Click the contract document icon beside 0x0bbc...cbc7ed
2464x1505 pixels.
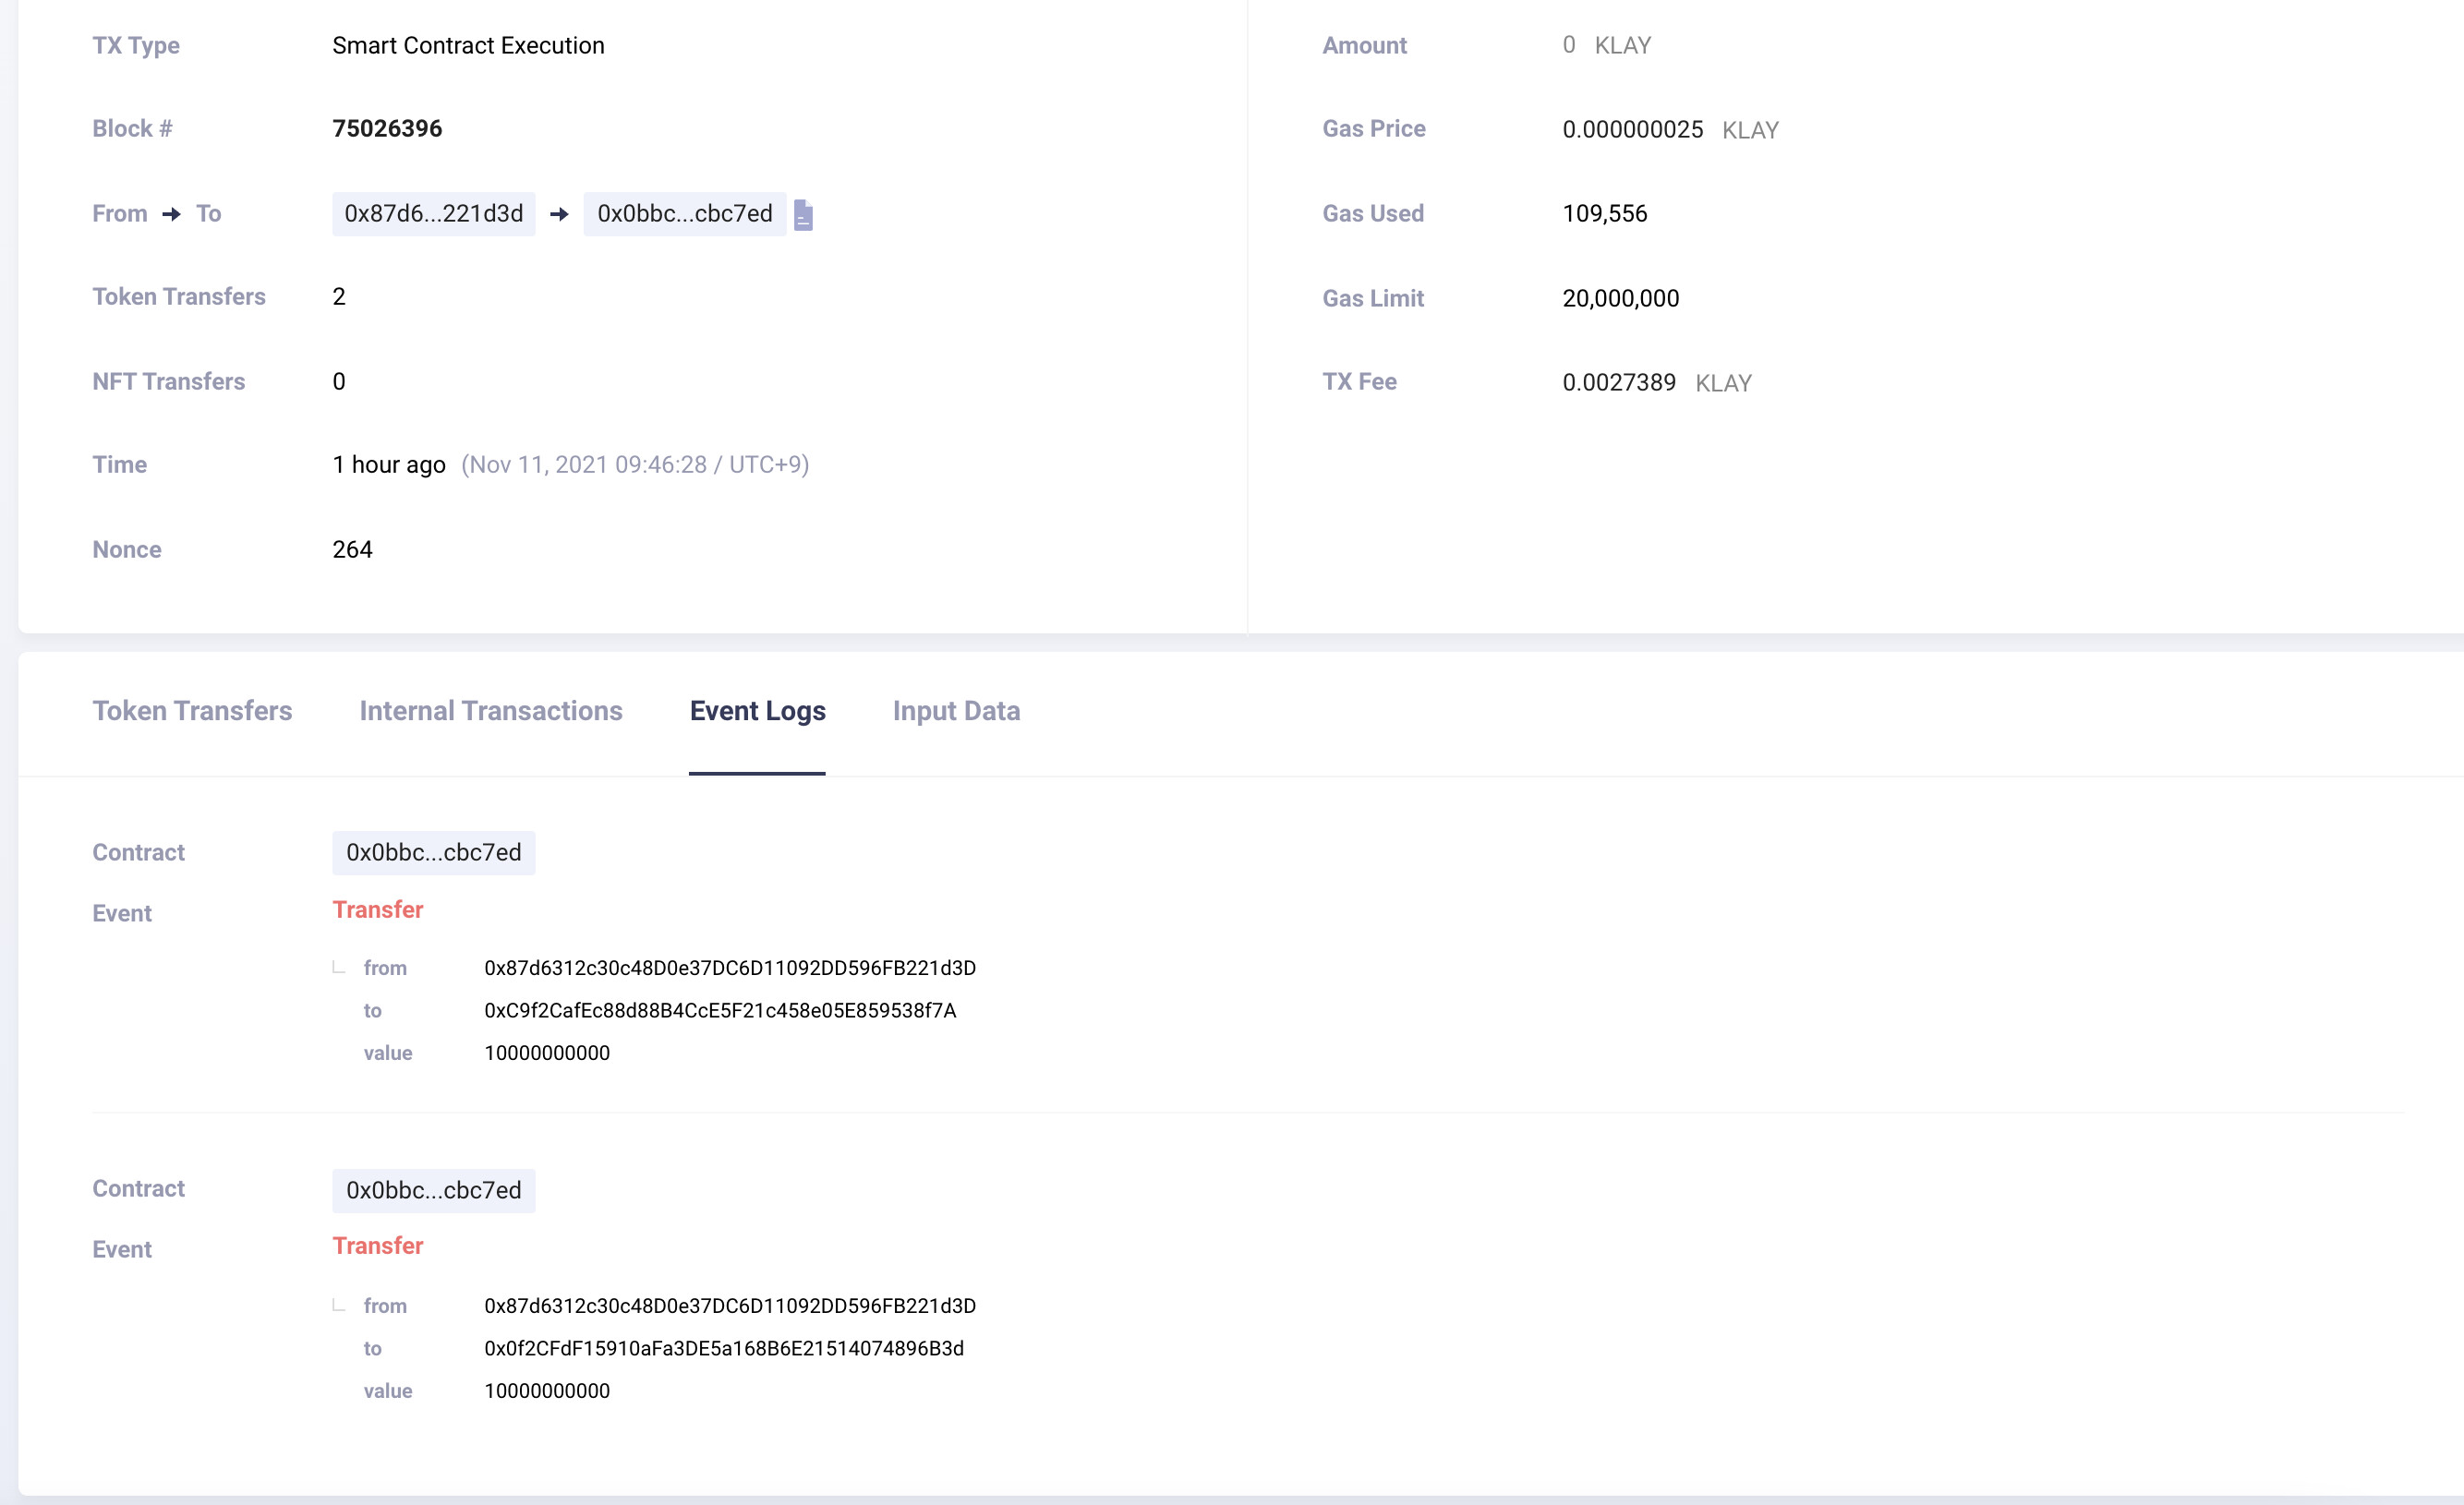pos(803,214)
